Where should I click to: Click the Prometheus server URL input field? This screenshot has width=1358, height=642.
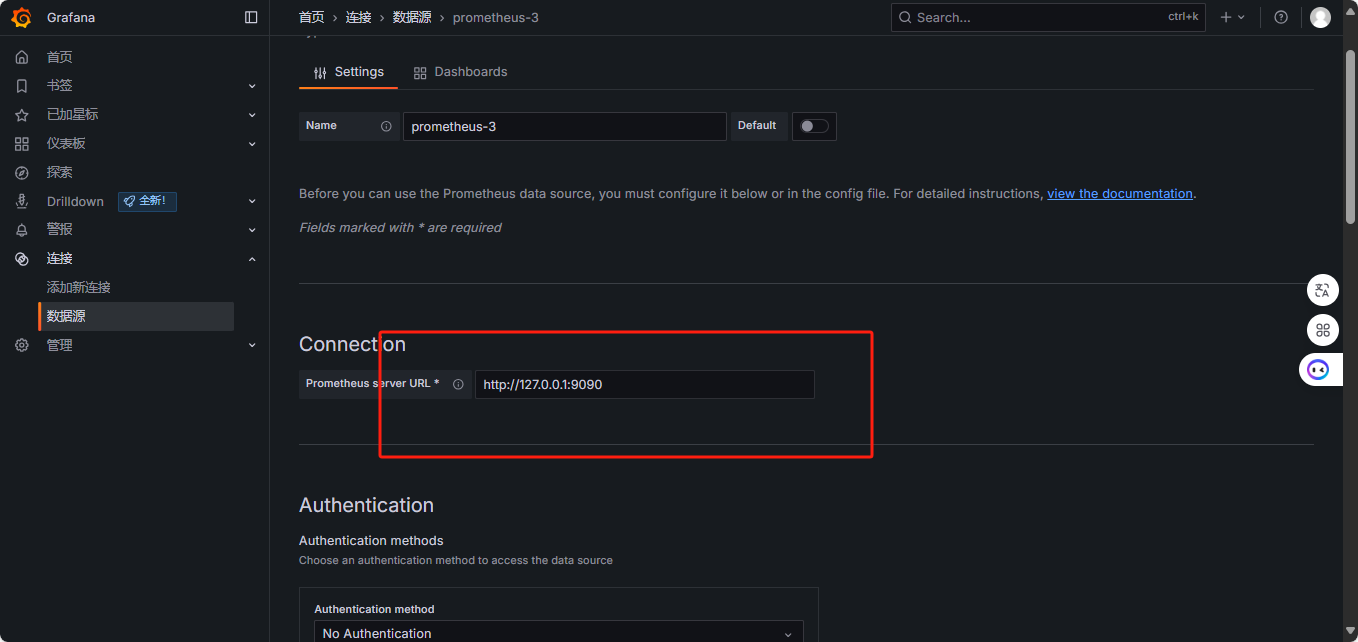click(645, 384)
